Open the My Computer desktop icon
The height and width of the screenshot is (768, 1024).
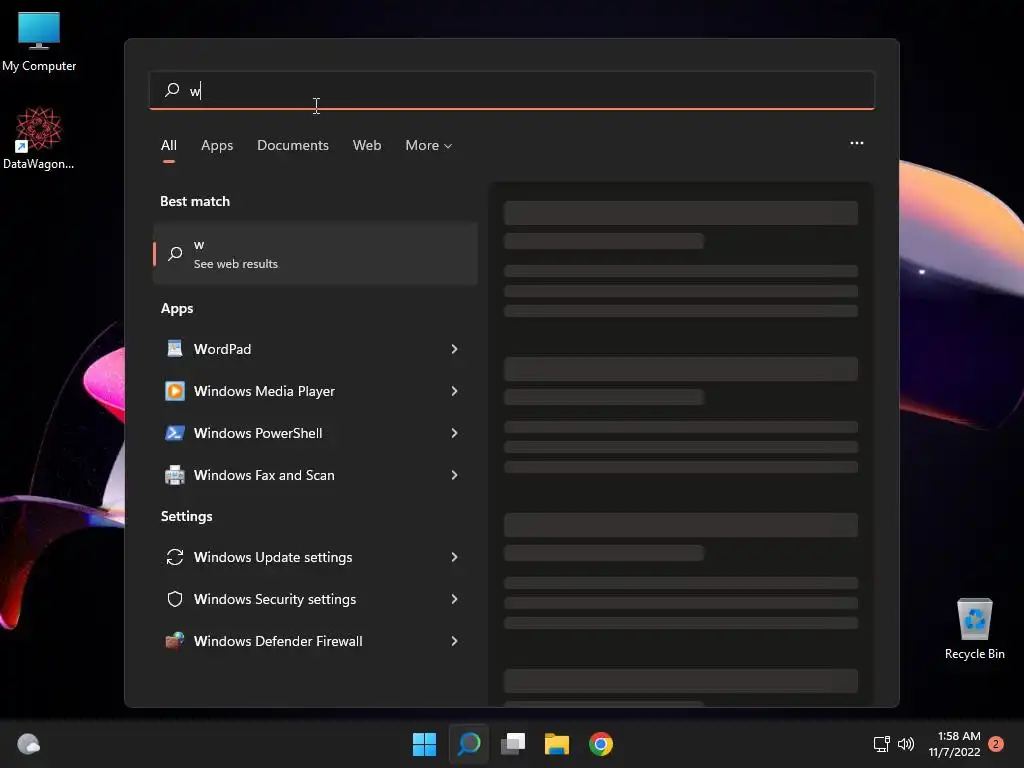(39, 41)
